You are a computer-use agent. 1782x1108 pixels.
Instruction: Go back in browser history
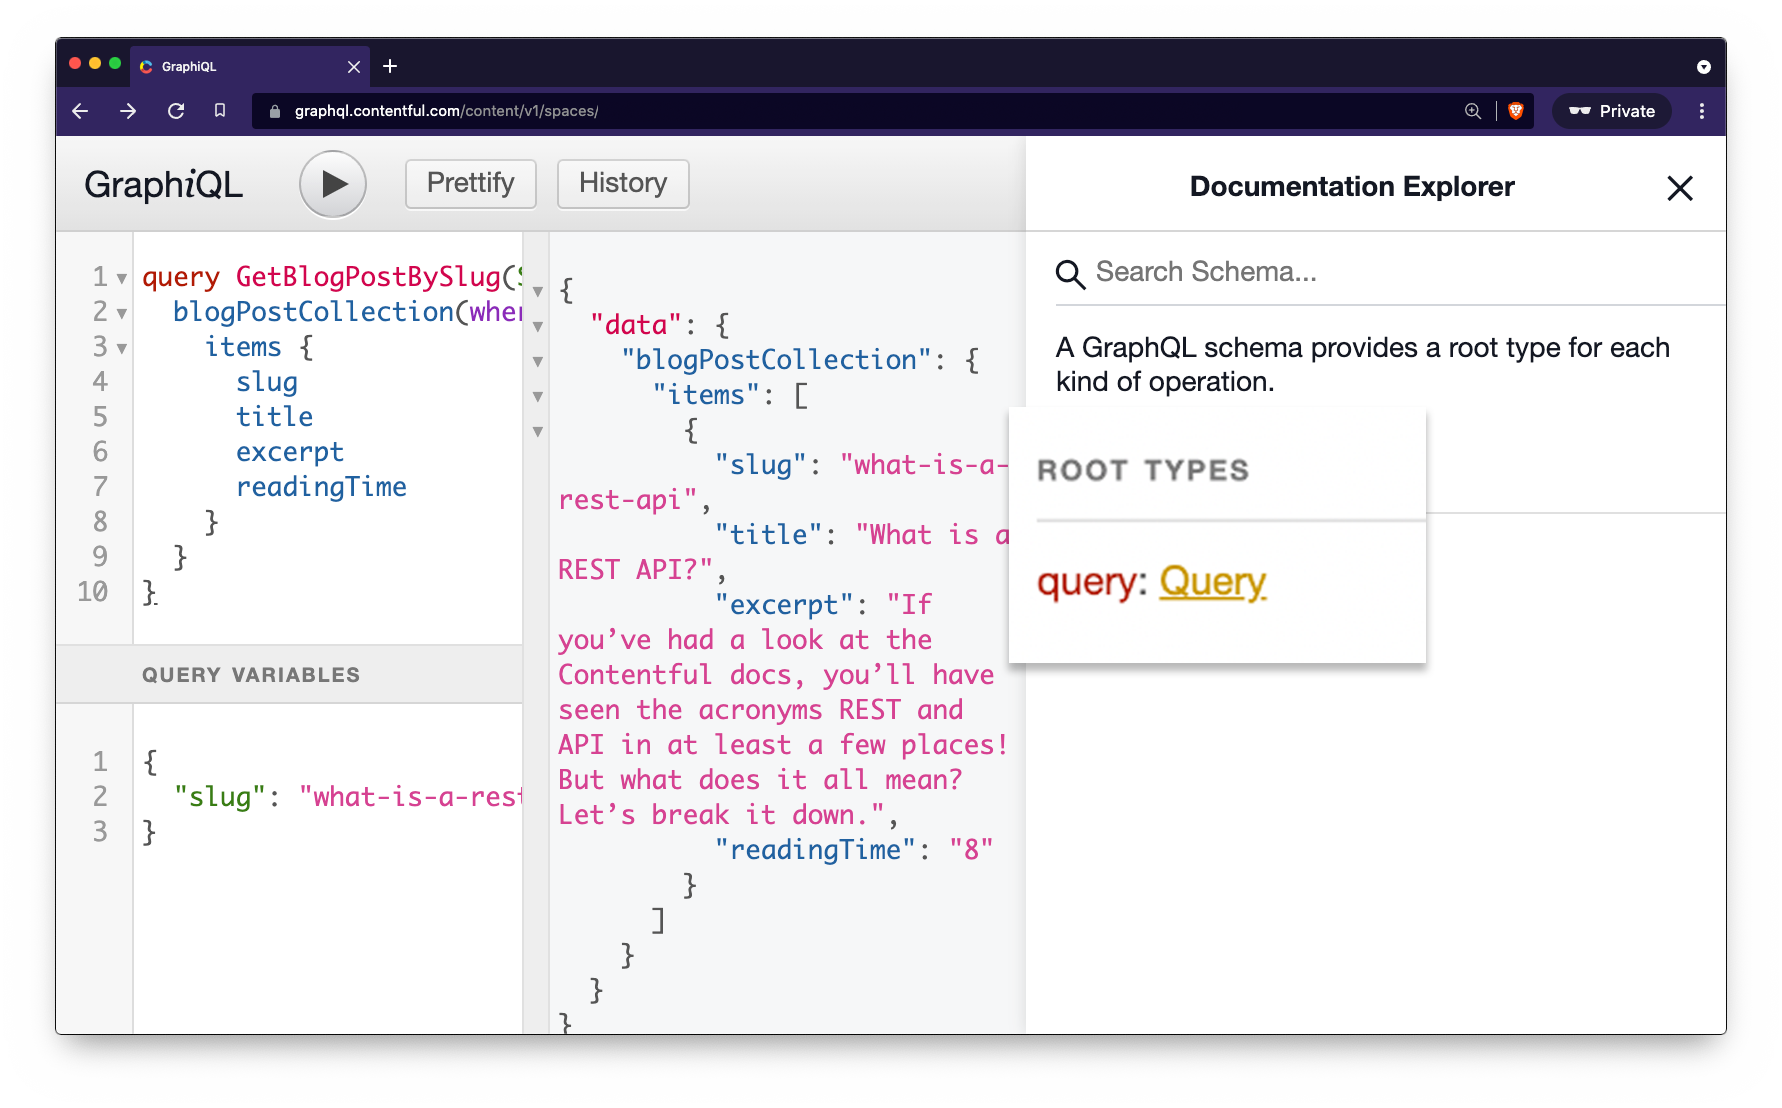click(81, 111)
